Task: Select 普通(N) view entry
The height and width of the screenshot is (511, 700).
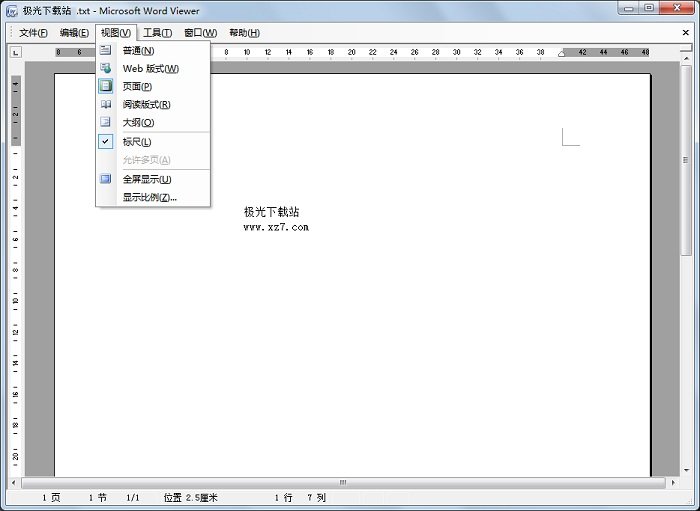Action: (153, 51)
